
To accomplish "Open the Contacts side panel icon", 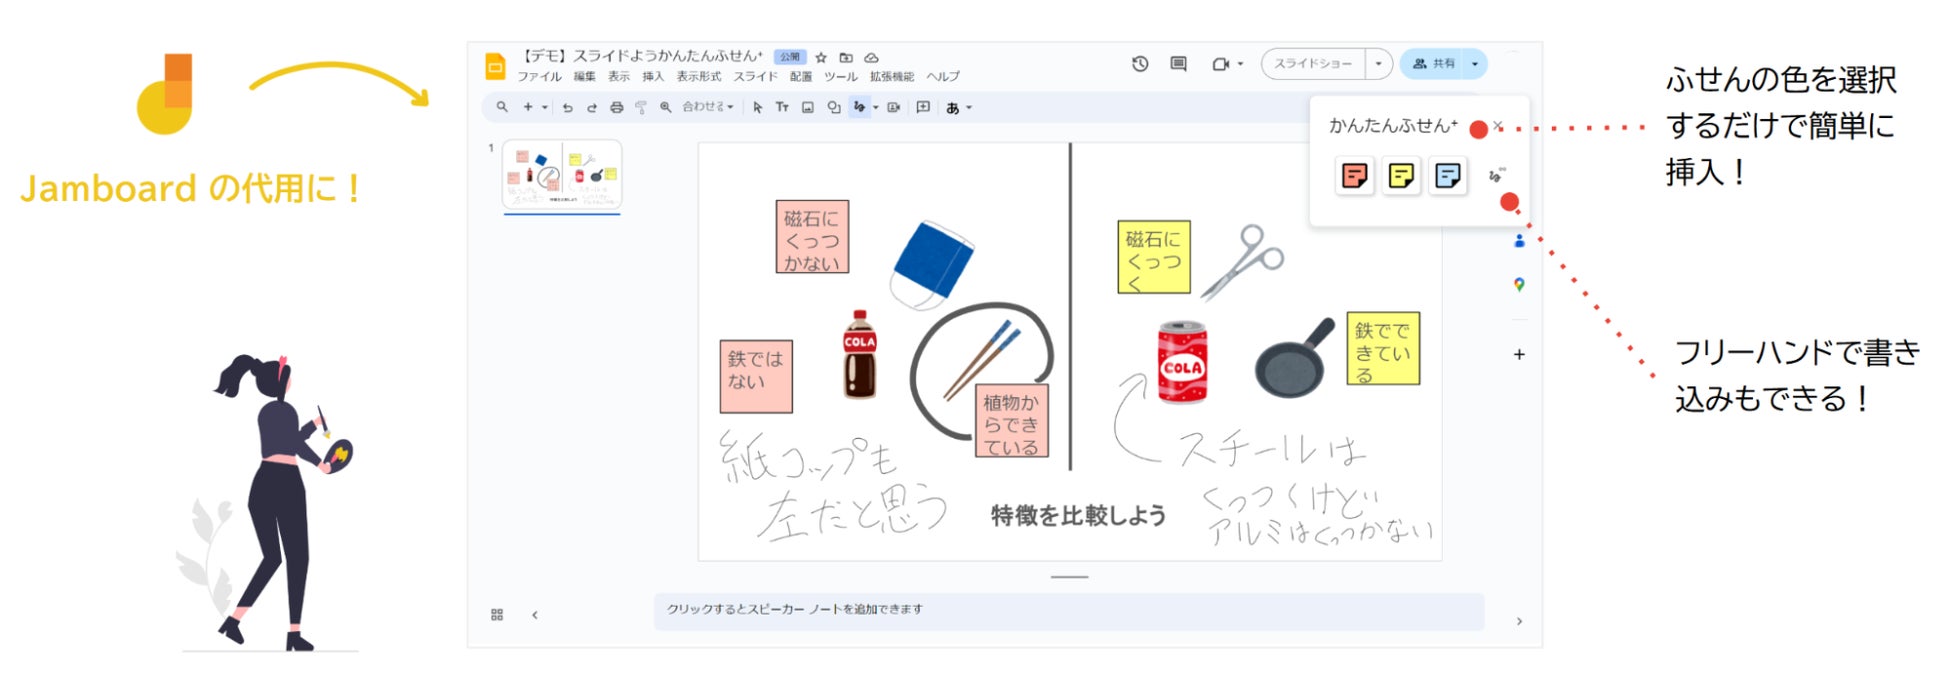I will point(1519,241).
